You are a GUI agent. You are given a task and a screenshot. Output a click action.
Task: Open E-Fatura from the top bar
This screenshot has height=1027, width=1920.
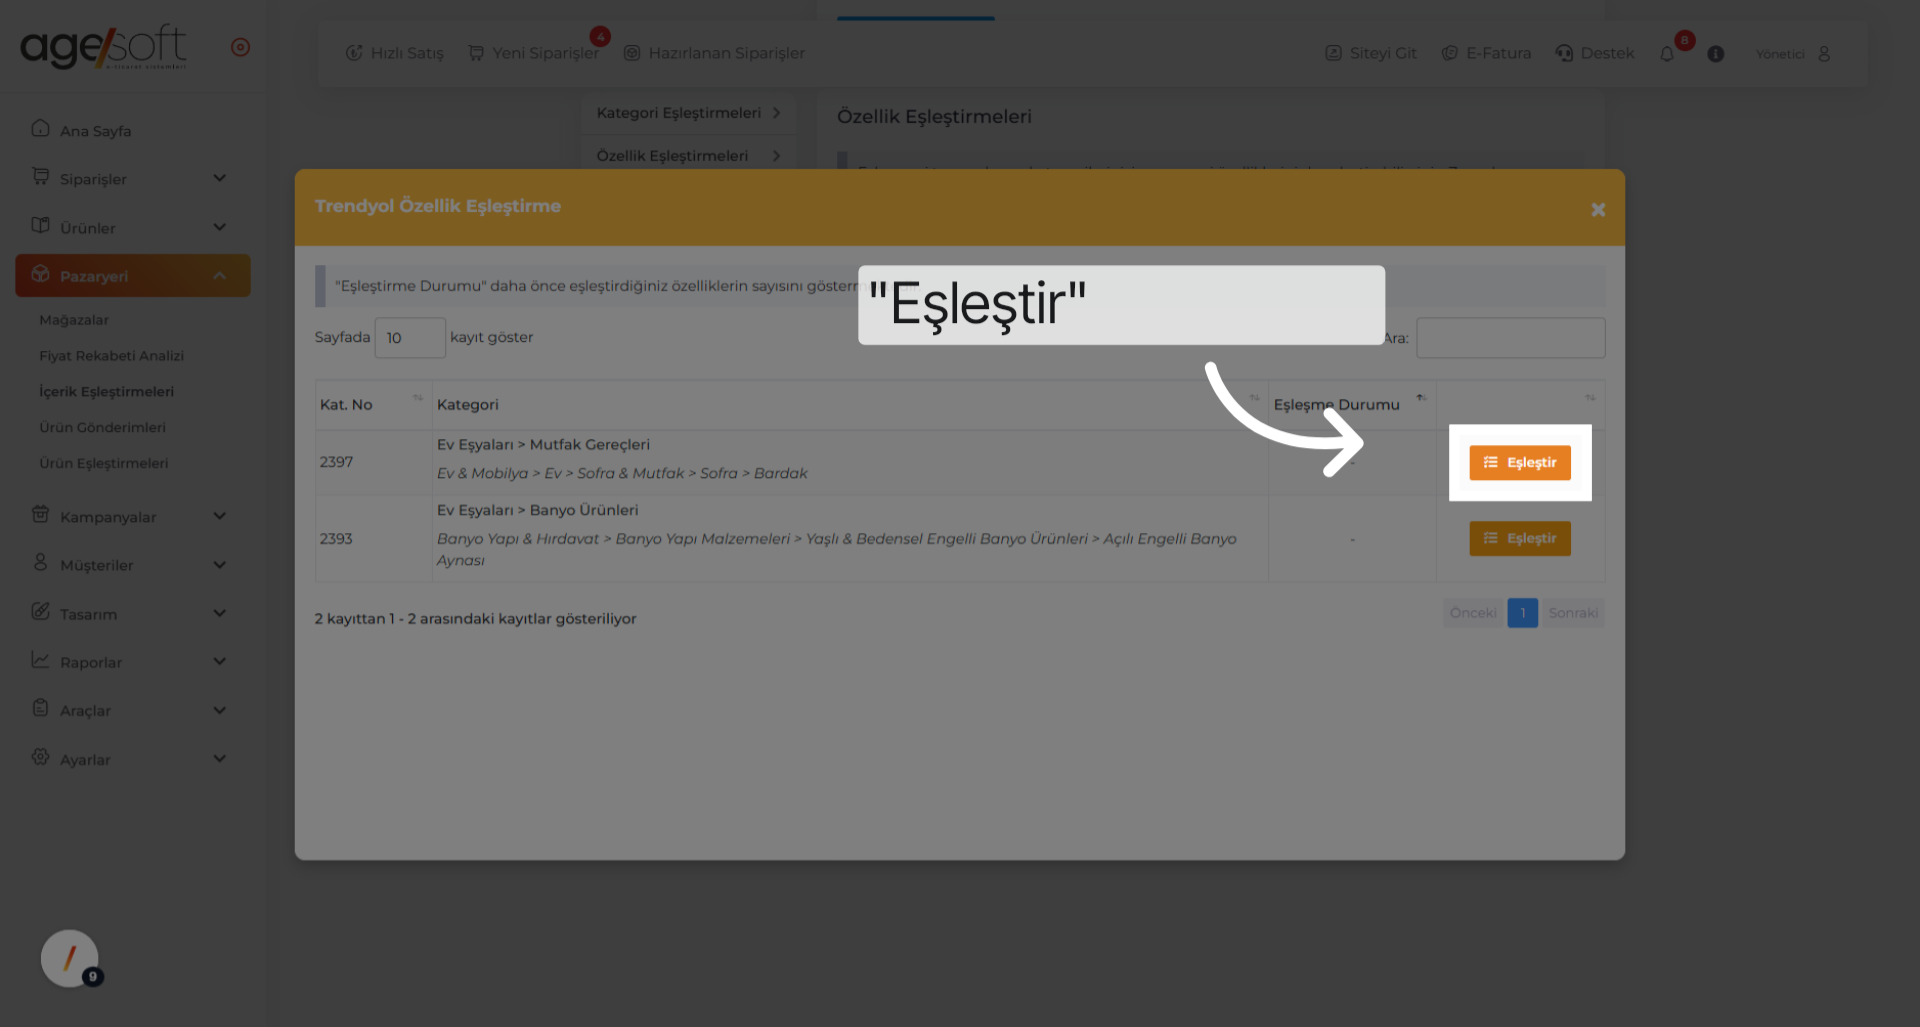(1486, 53)
